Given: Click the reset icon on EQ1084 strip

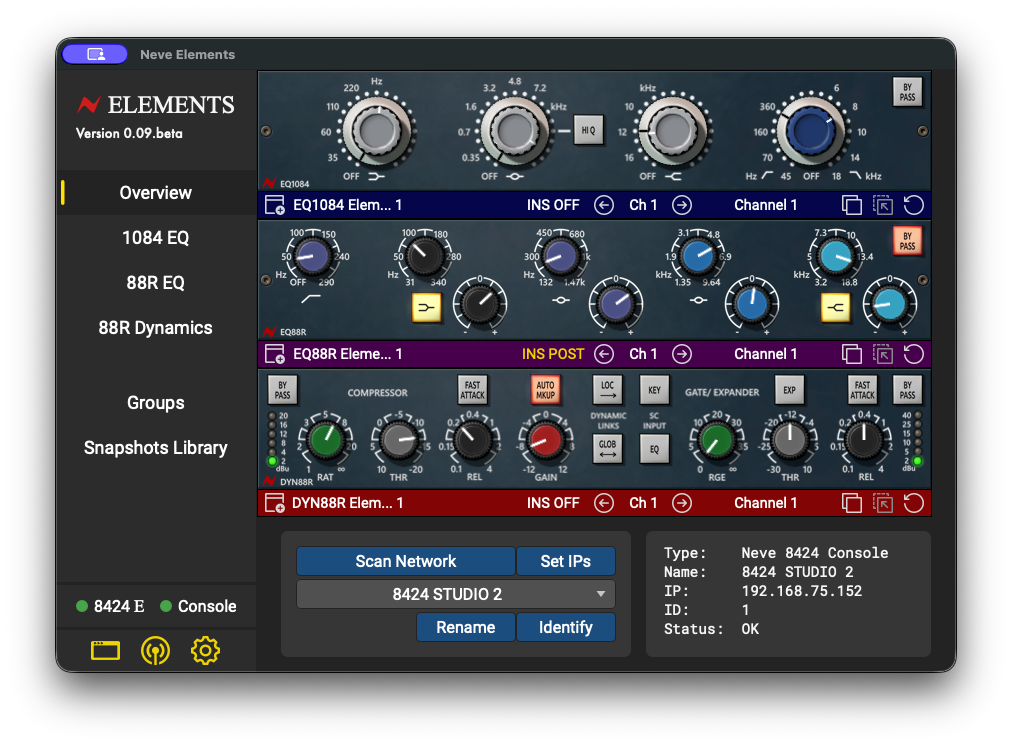Looking at the screenshot, I should click(913, 205).
